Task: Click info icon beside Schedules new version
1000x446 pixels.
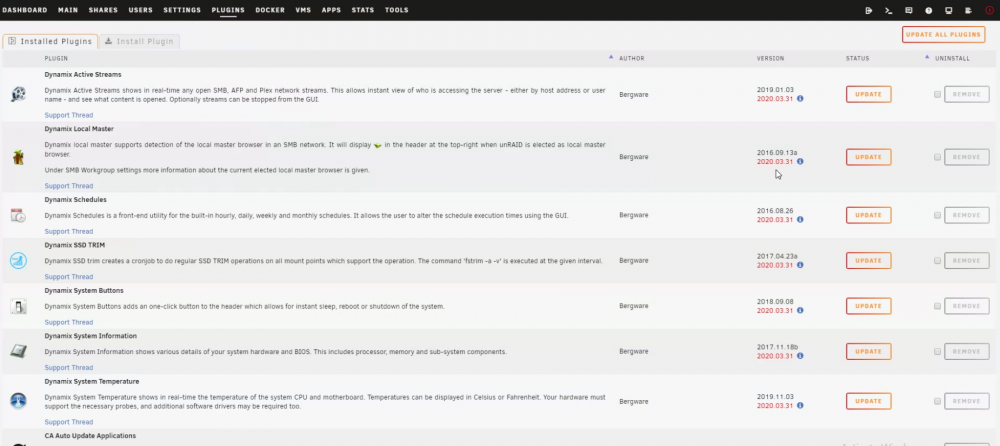Action: (800, 219)
